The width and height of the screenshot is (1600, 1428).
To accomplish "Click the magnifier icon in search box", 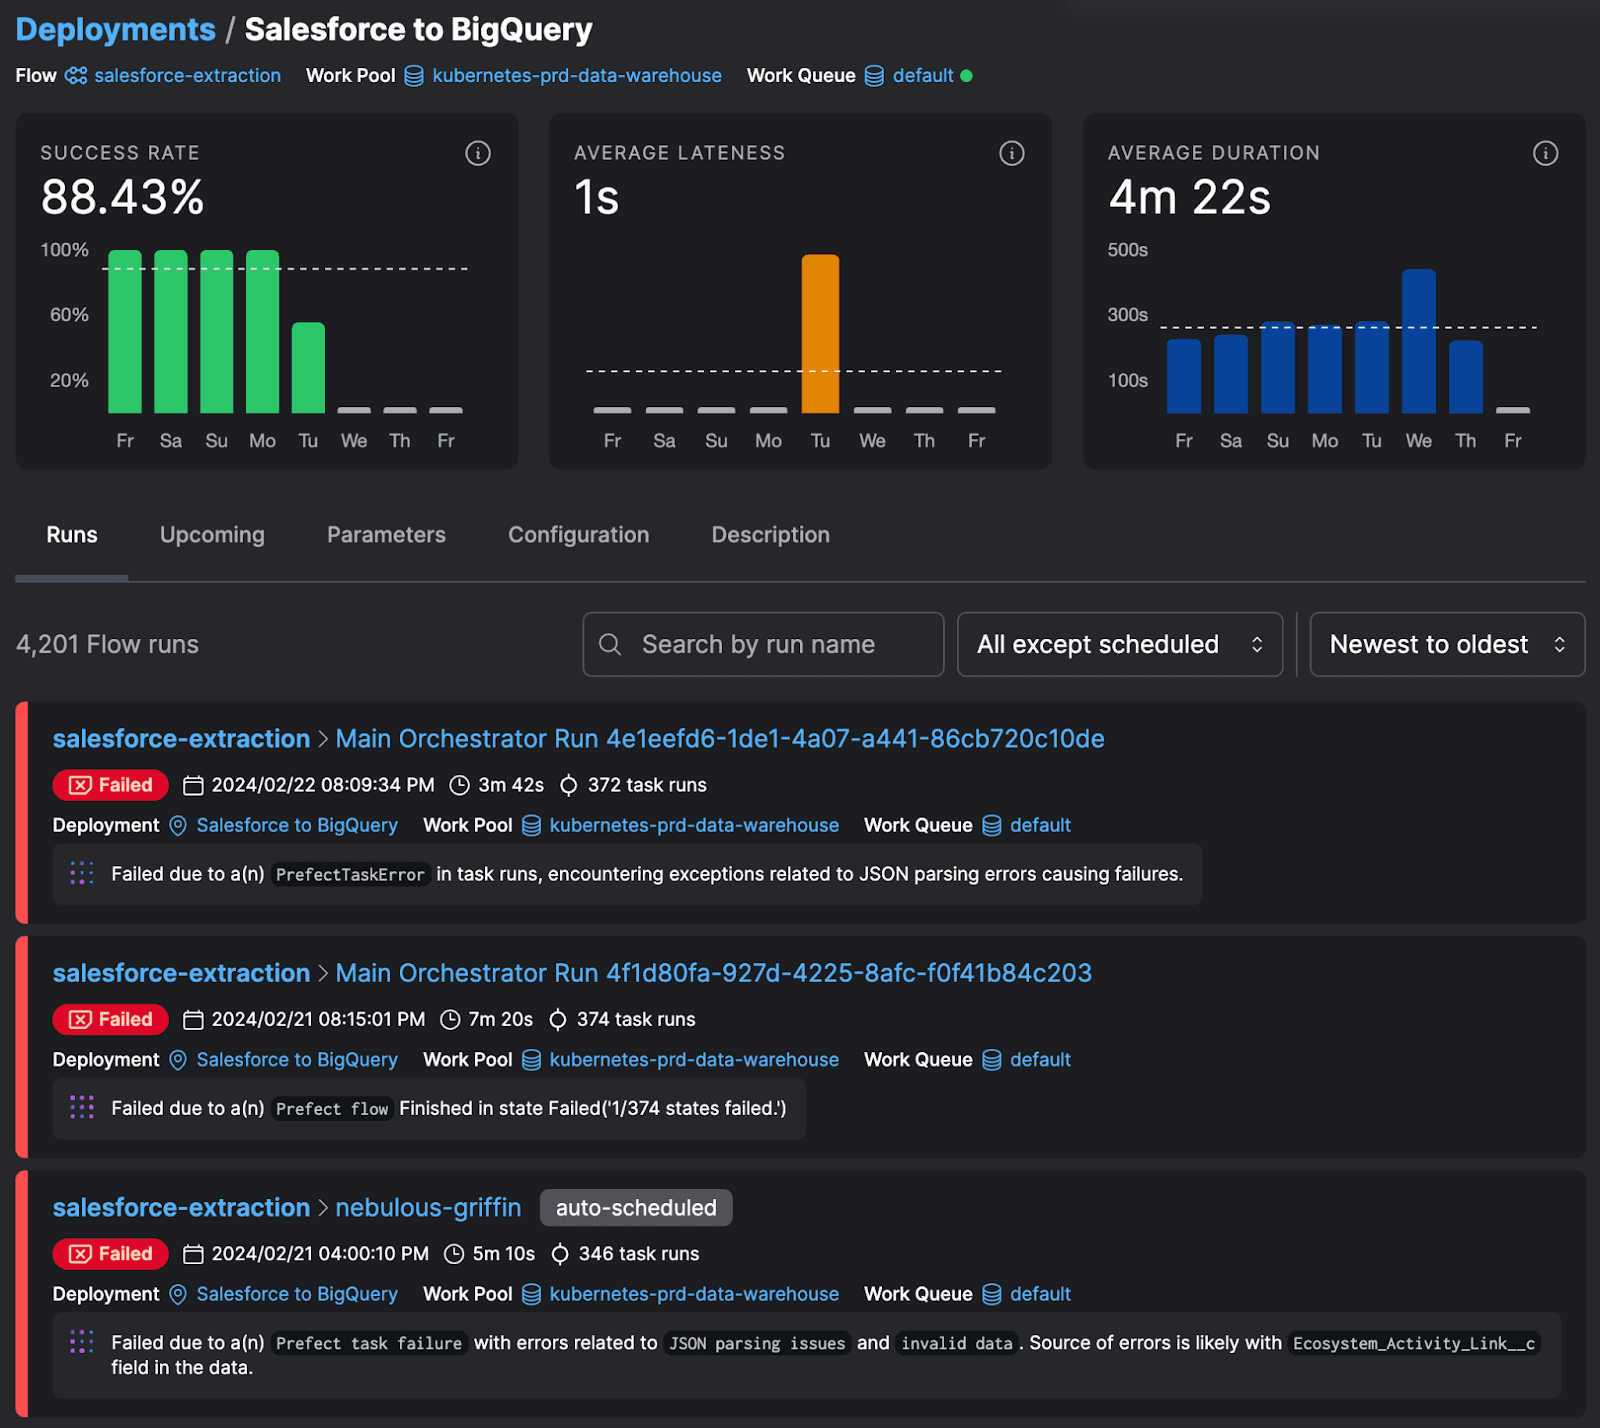I will click(x=610, y=645).
